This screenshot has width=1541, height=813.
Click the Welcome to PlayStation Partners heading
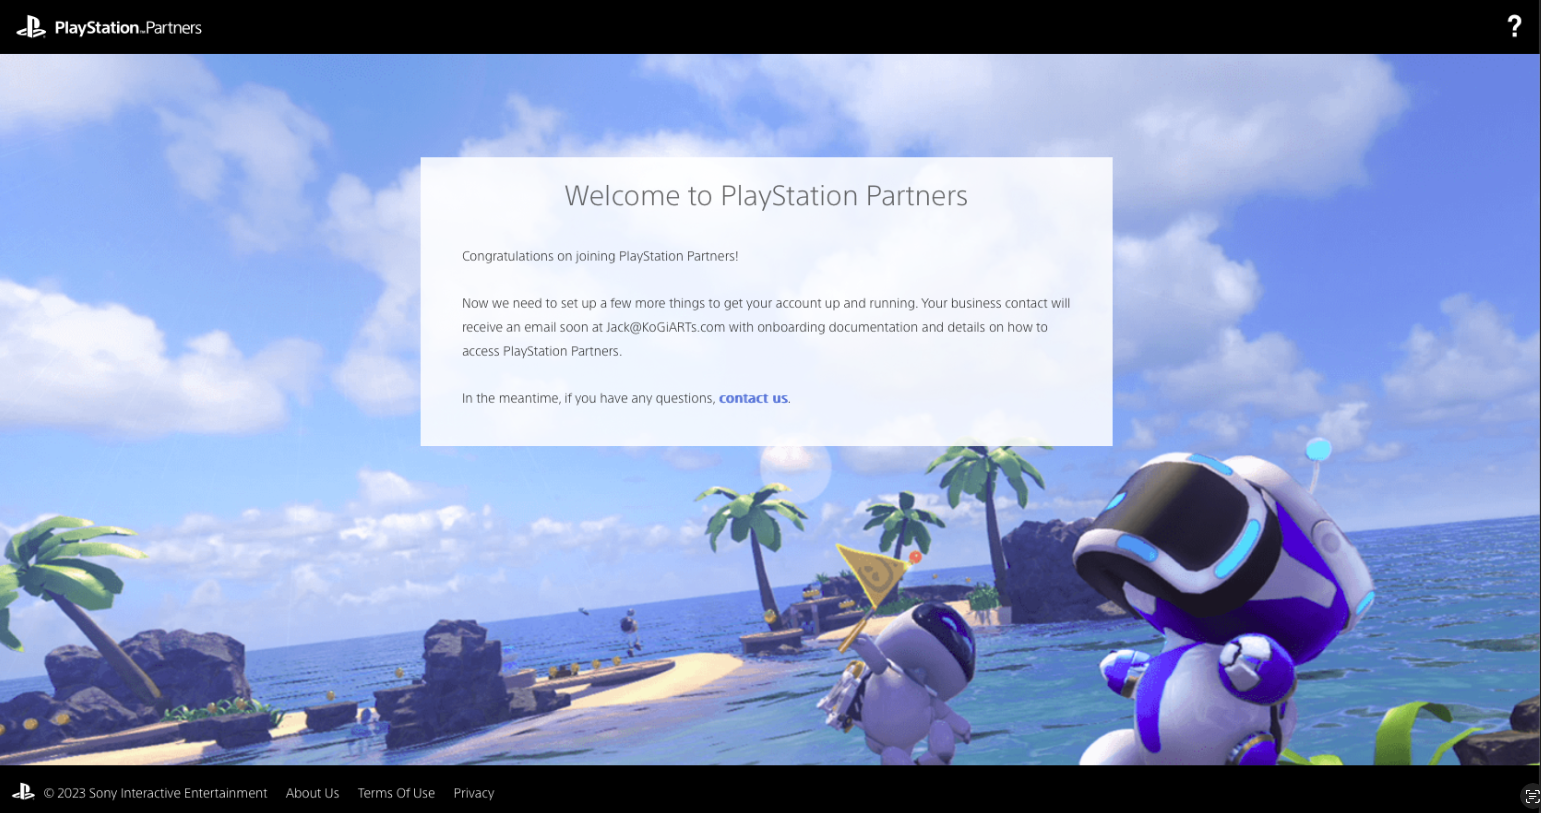[x=766, y=196]
